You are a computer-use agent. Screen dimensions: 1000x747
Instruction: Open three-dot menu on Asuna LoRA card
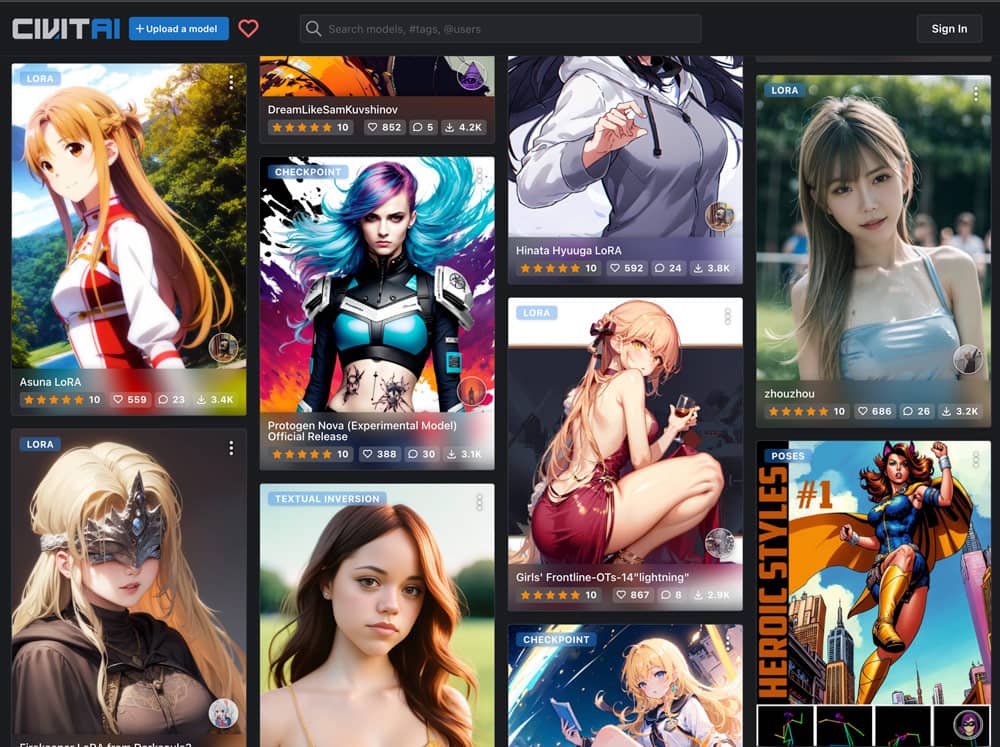pyautogui.click(x=231, y=83)
